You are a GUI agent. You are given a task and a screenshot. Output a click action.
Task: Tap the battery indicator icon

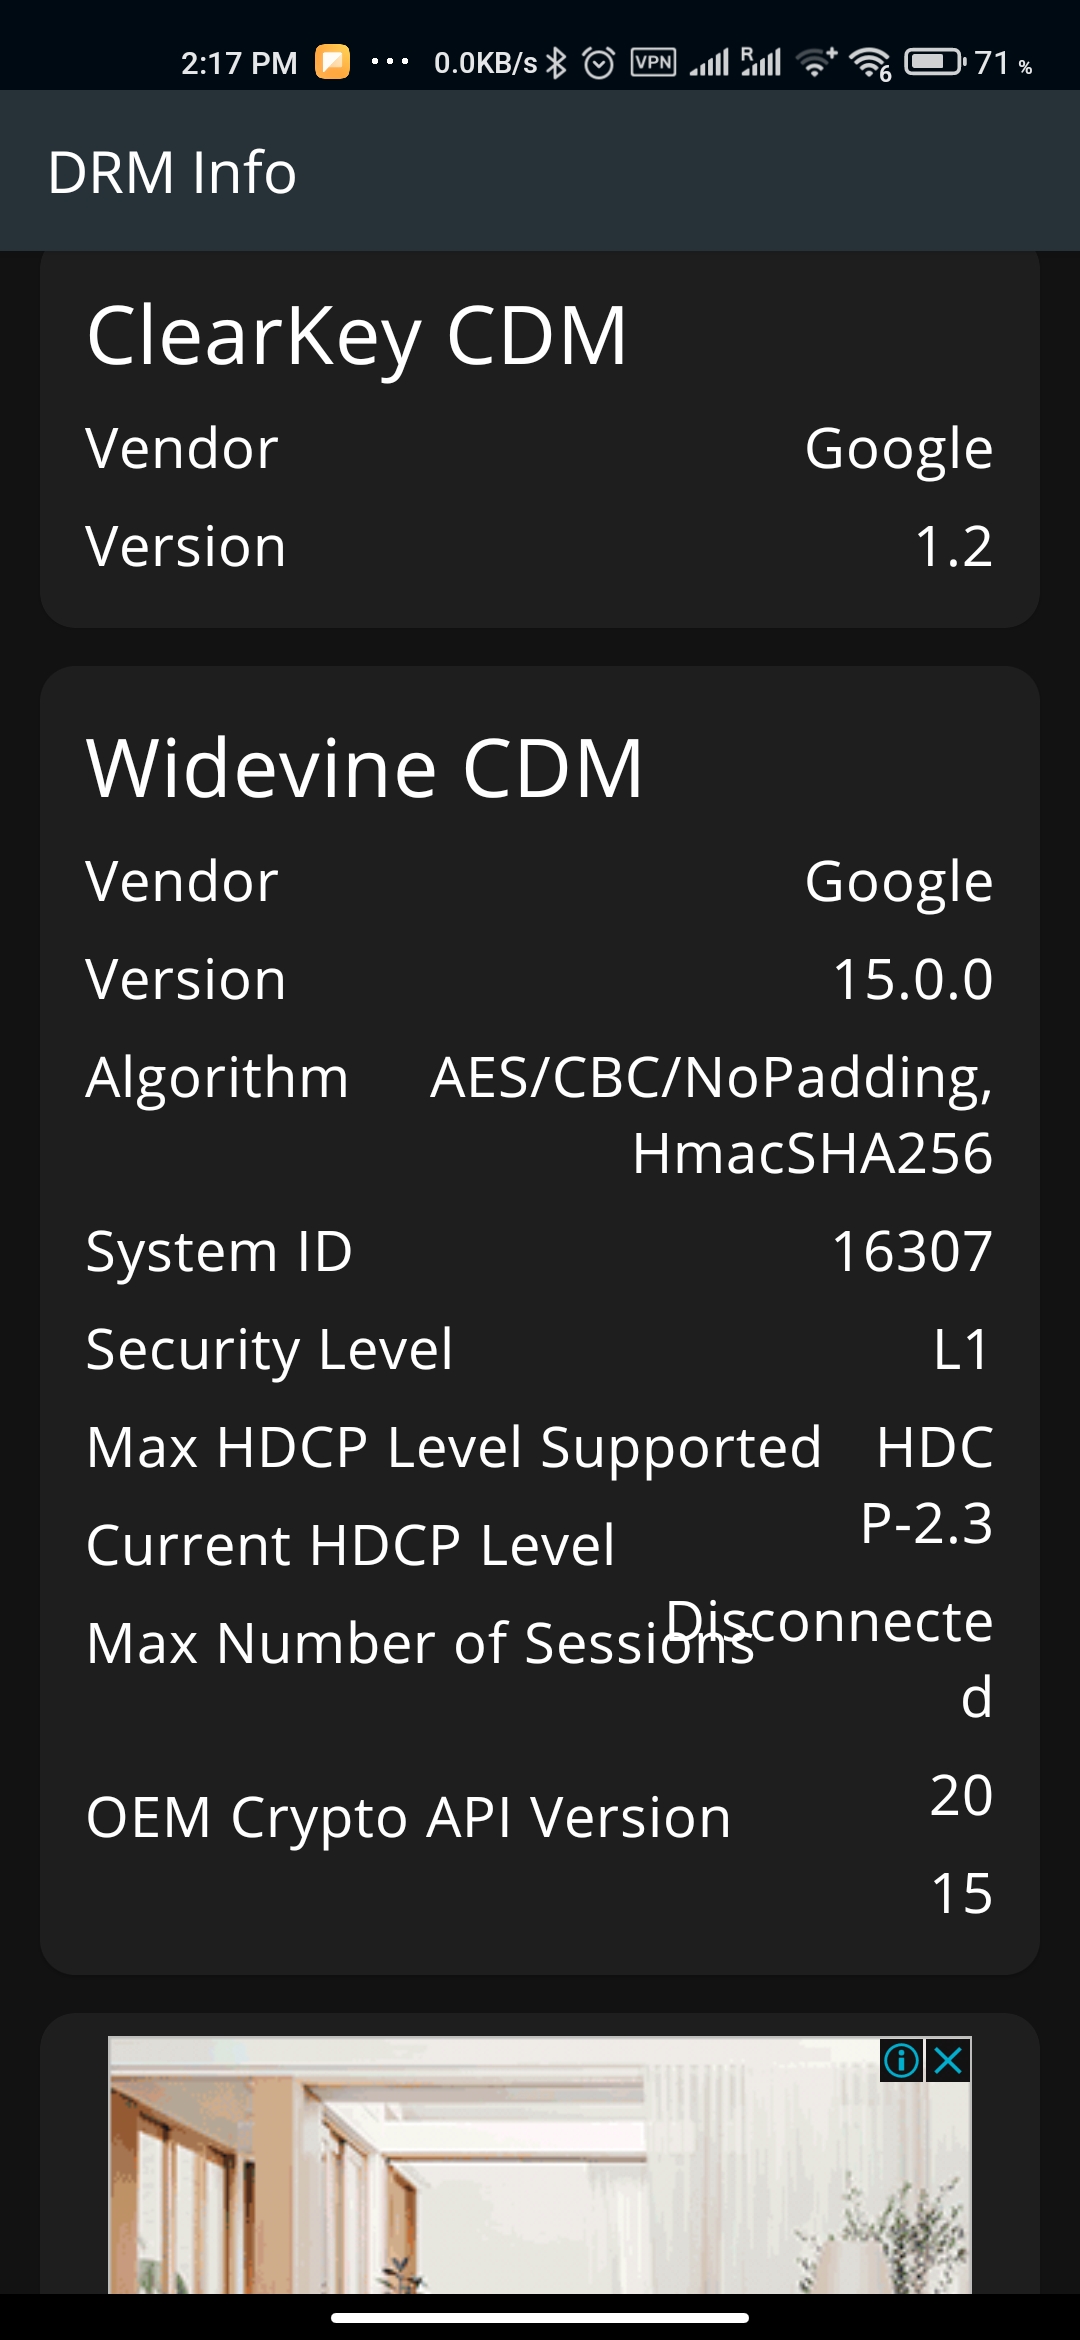(934, 62)
